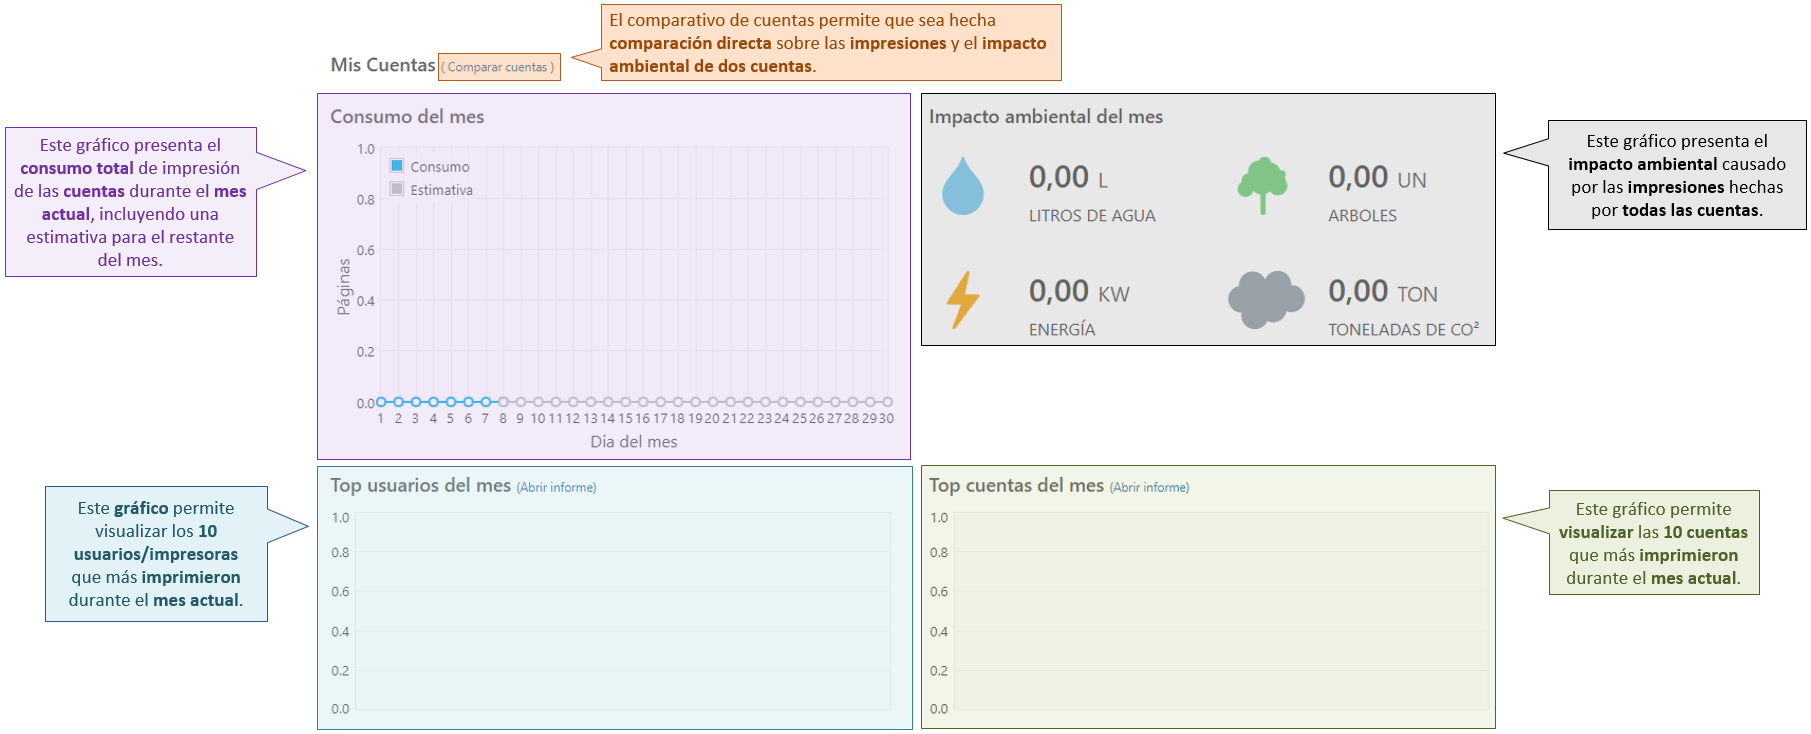Click the gray Estimativa legend color square

click(x=397, y=189)
